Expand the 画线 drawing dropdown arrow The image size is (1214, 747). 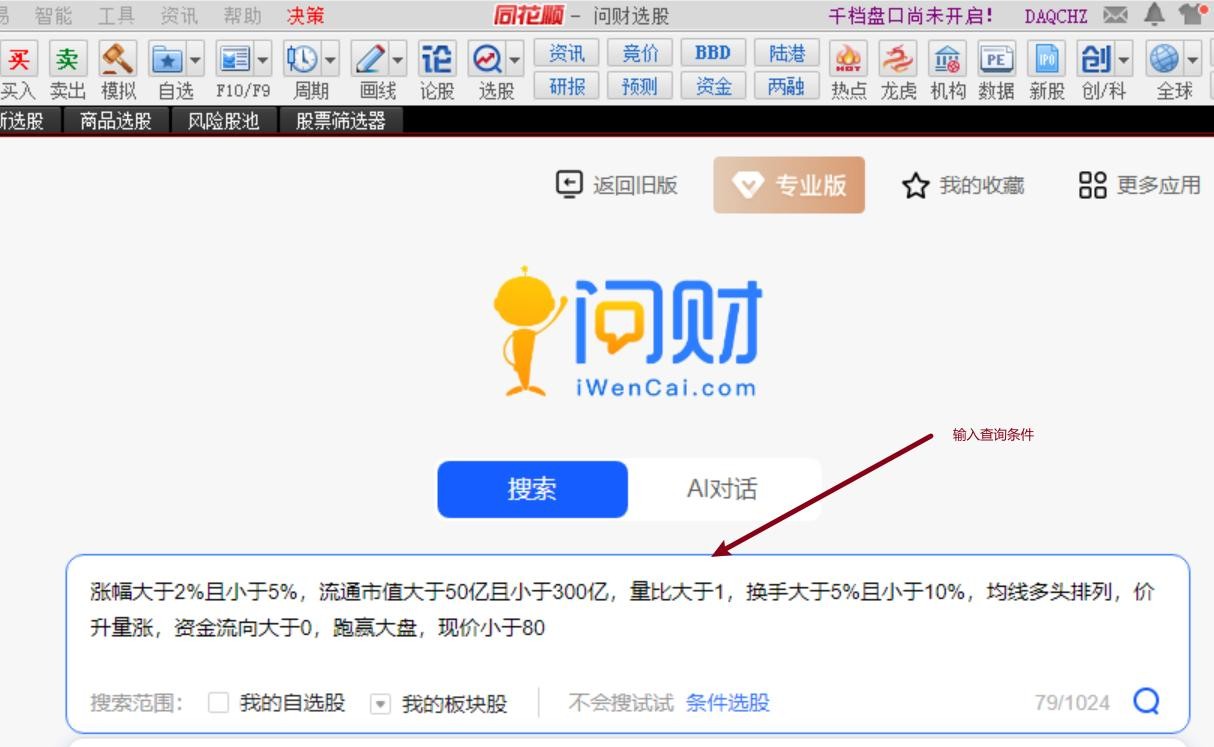point(398,60)
